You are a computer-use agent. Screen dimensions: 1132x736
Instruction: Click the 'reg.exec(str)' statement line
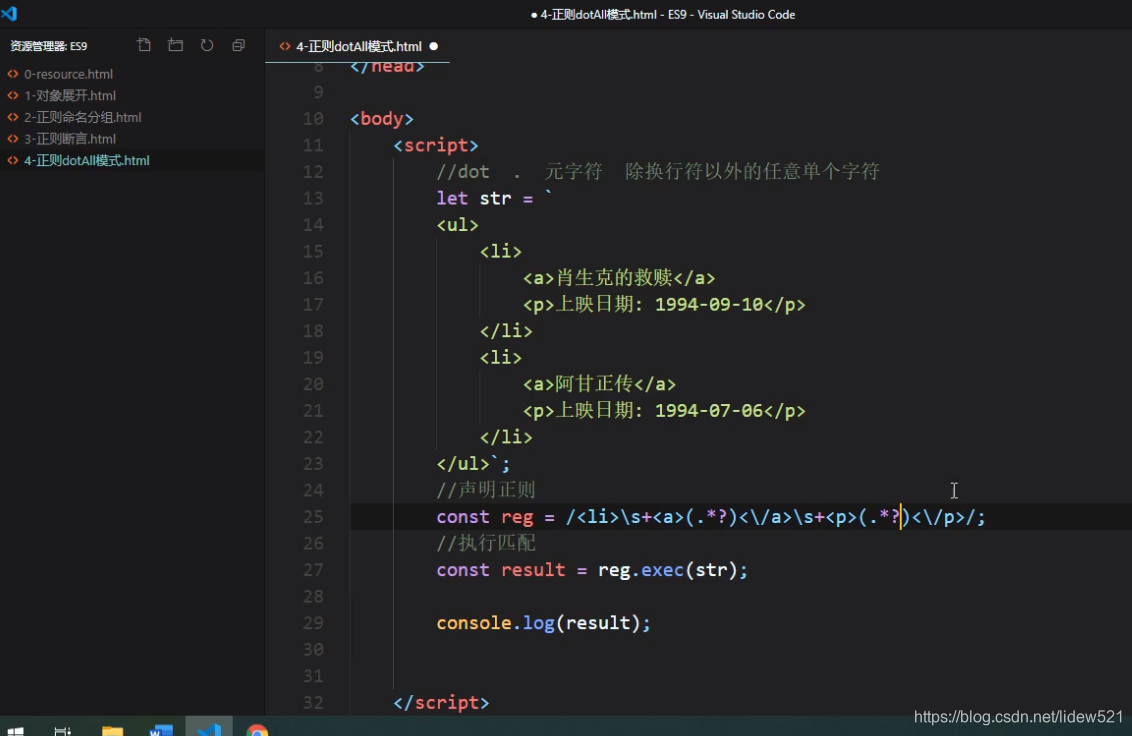tap(592, 570)
